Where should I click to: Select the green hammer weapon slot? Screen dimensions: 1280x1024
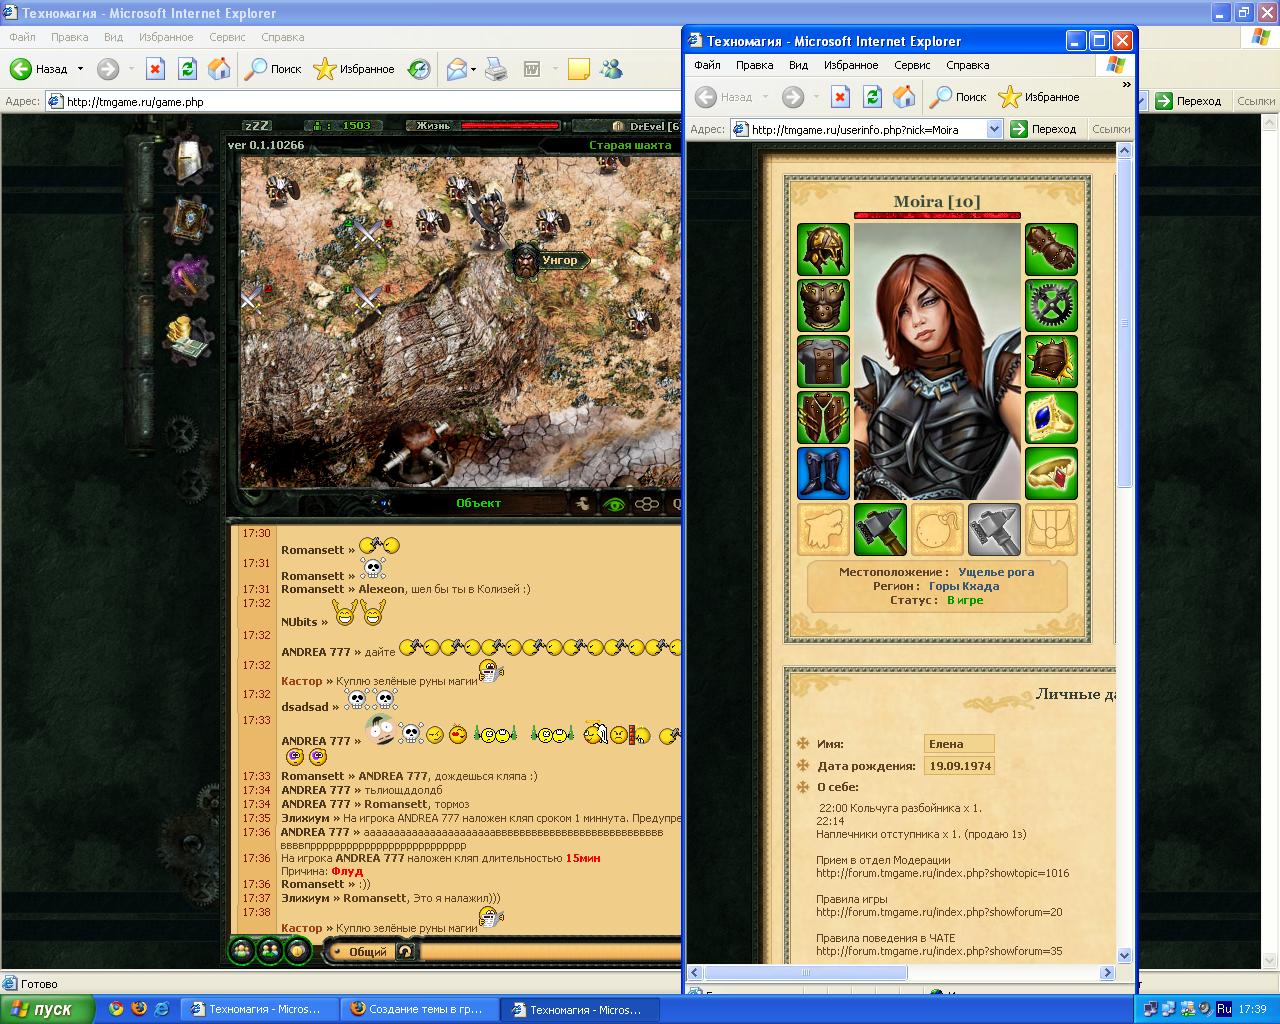pyautogui.click(x=880, y=529)
